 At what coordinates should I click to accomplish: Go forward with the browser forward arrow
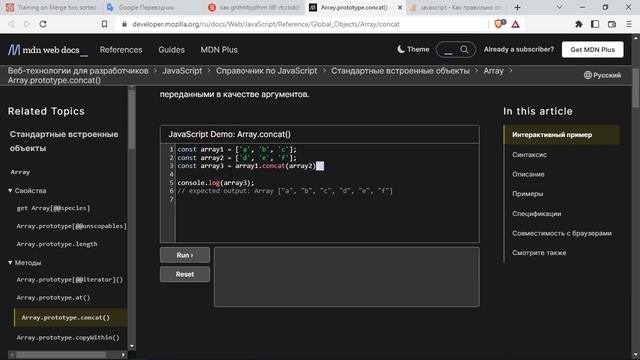(27, 24)
